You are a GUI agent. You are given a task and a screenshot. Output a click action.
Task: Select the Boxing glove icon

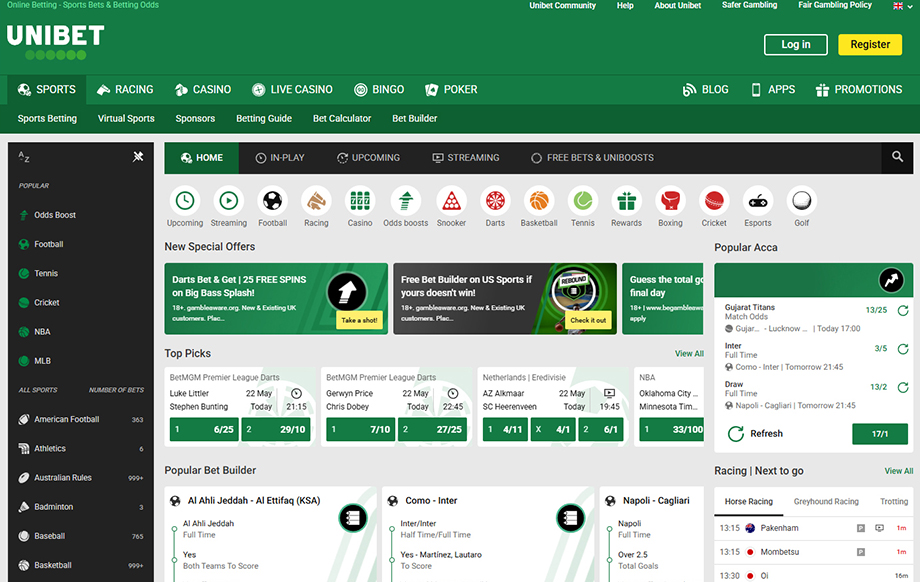point(670,201)
